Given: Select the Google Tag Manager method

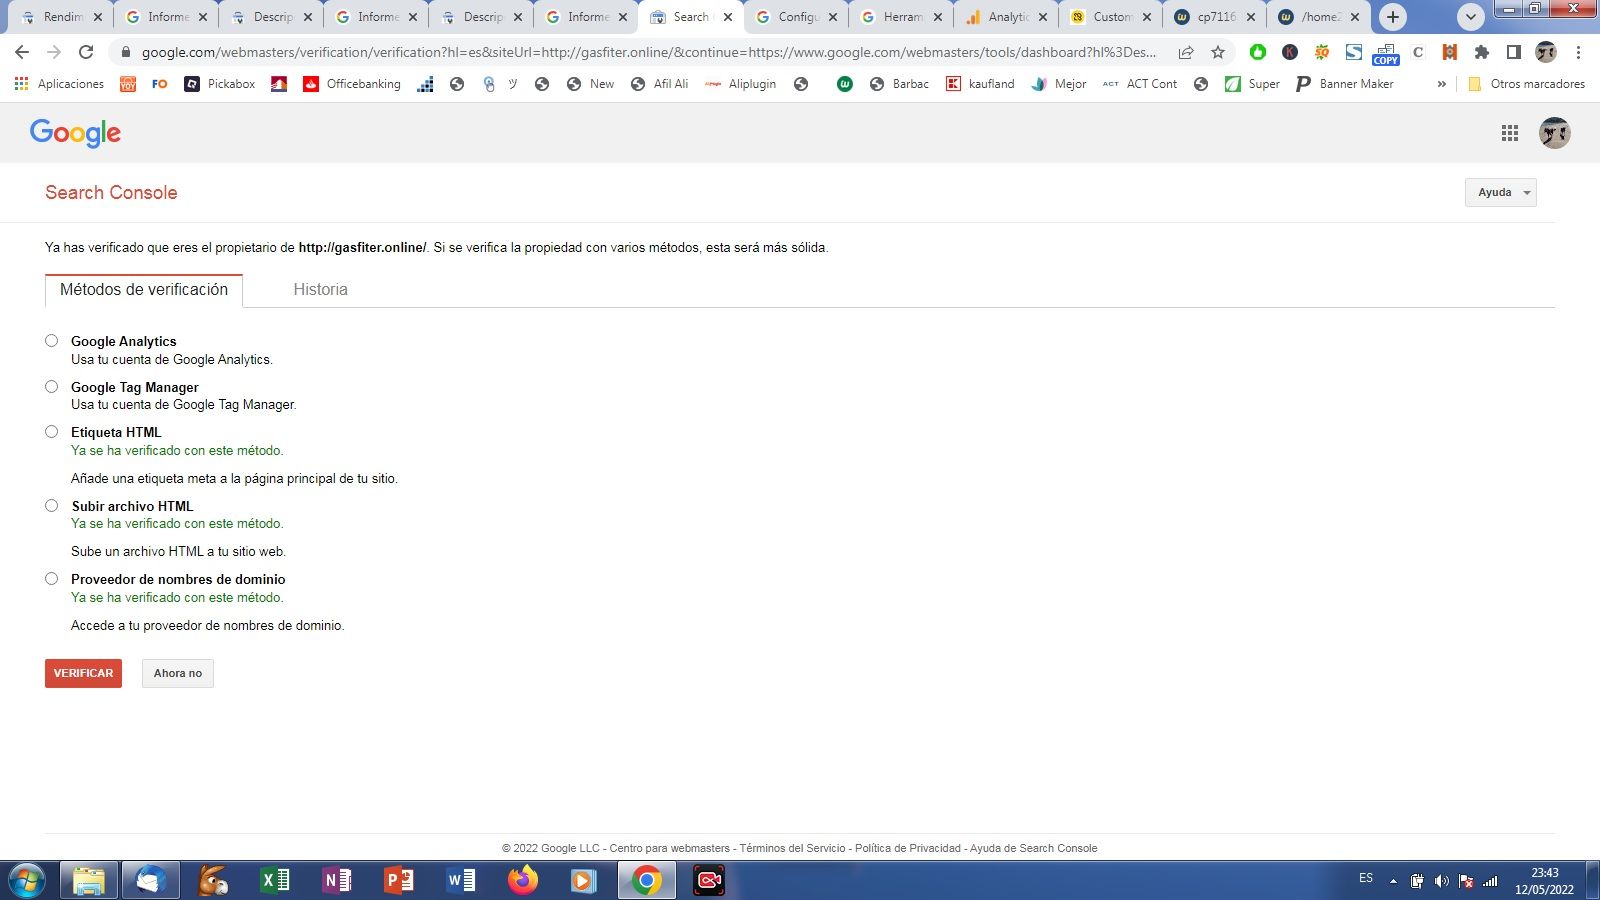Looking at the screenshot, I should [x=51, y=387].
